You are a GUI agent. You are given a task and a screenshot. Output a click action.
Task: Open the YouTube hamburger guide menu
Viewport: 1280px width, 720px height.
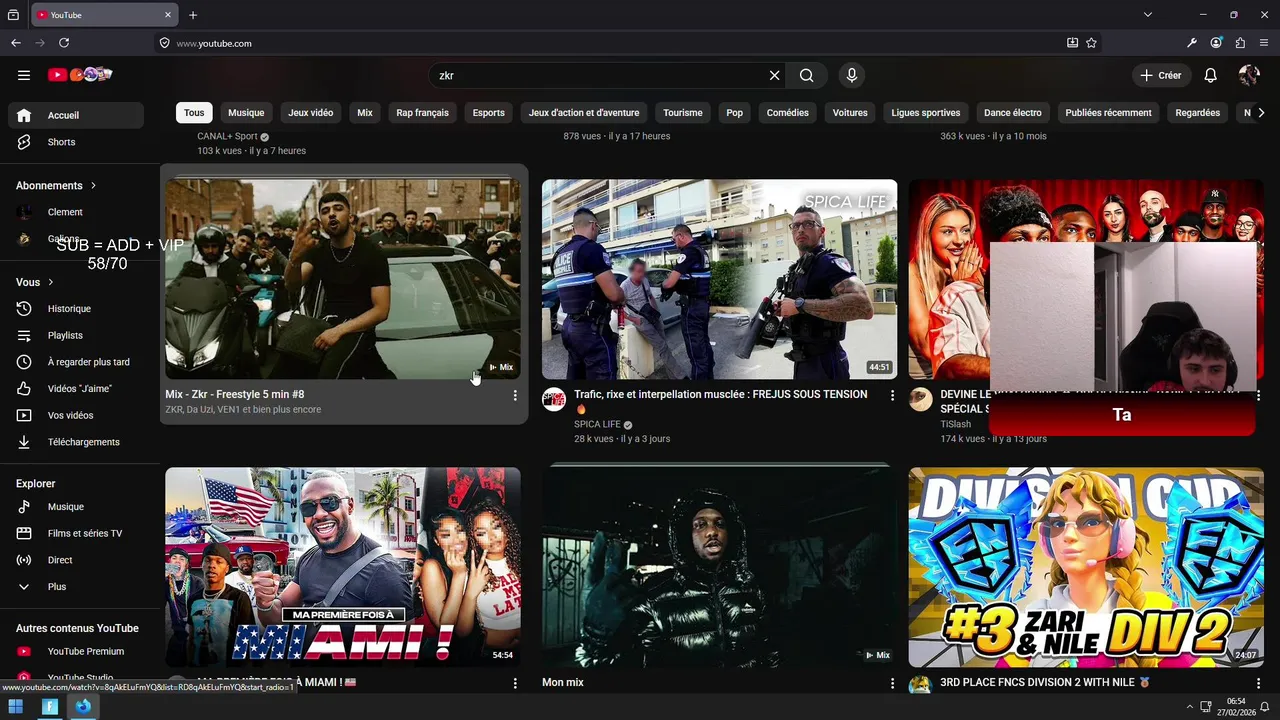(x=24, y=75)
